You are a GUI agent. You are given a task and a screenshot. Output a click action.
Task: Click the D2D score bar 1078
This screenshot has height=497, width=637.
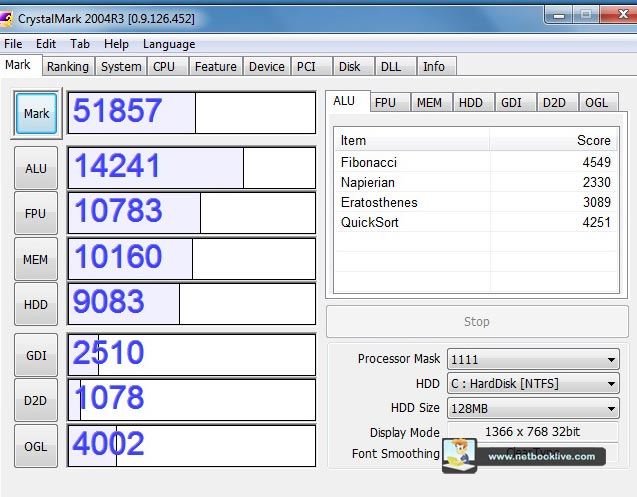(192, 400)
